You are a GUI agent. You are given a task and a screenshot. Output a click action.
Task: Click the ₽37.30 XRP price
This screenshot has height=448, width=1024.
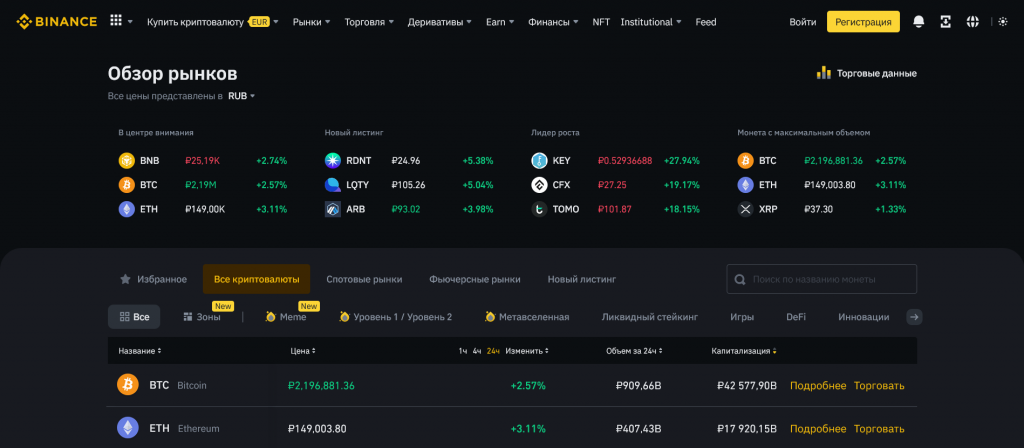[818, 209]
